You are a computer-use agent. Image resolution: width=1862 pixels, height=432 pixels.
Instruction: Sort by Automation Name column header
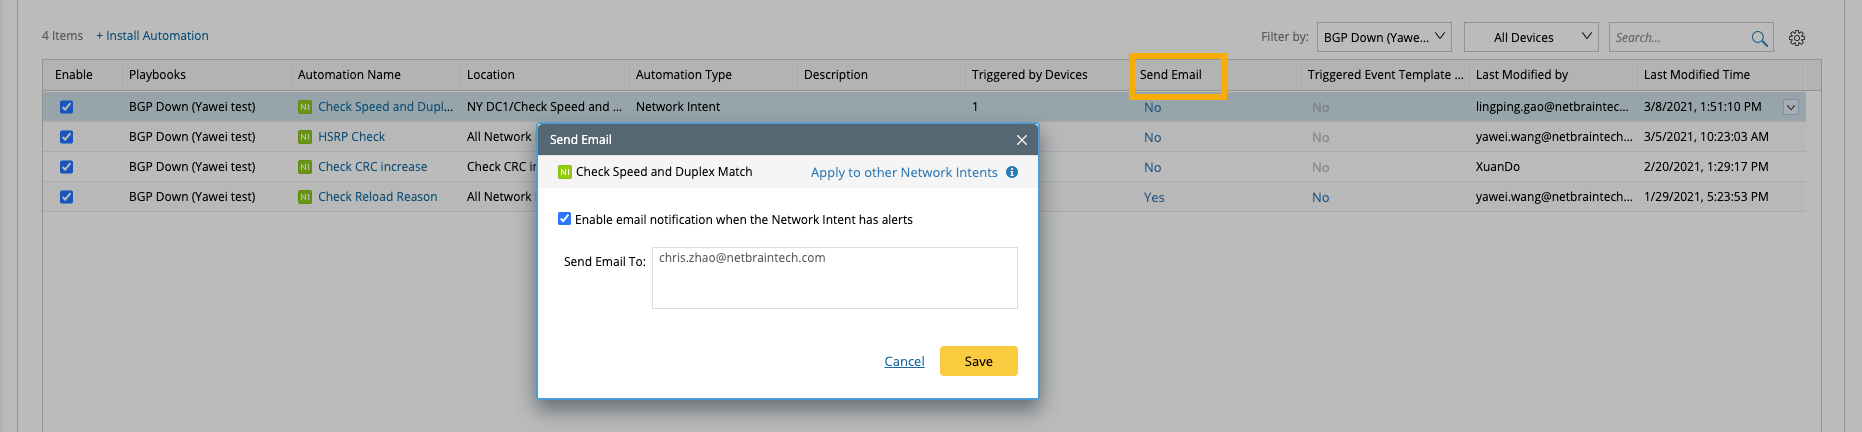coord(349,75)
